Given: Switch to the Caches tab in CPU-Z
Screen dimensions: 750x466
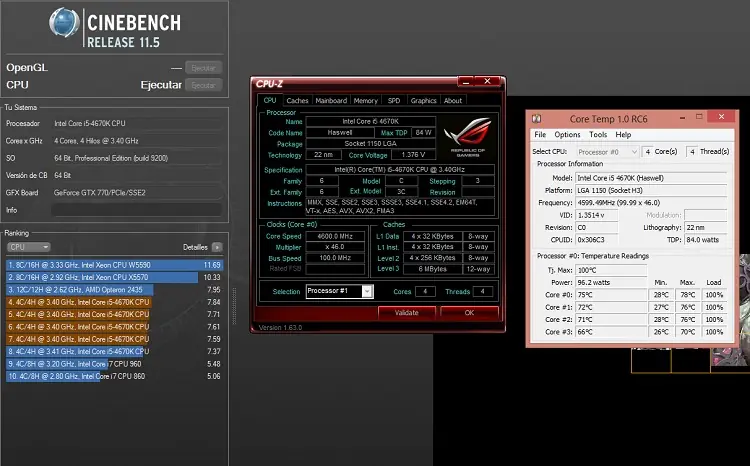Looking at the screenshot, I should tap(297, 100).
